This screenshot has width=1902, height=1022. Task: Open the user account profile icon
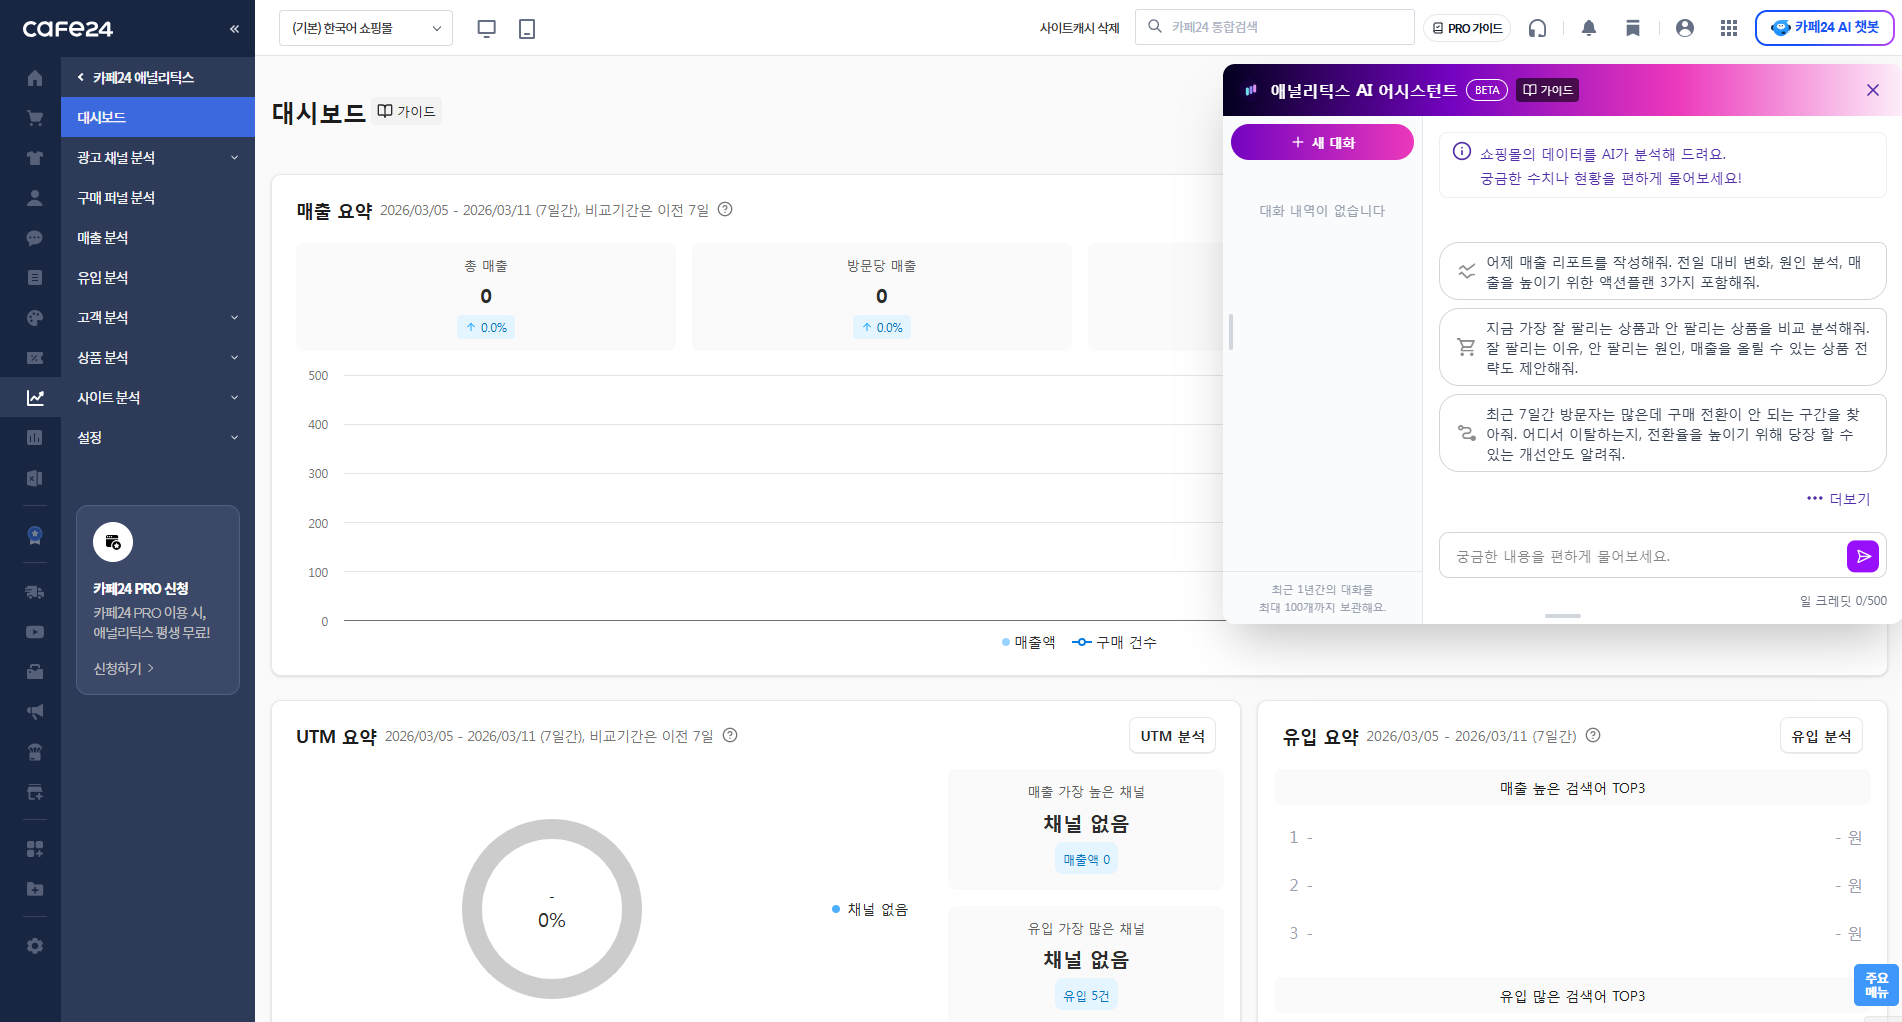tap(1685, 28)
